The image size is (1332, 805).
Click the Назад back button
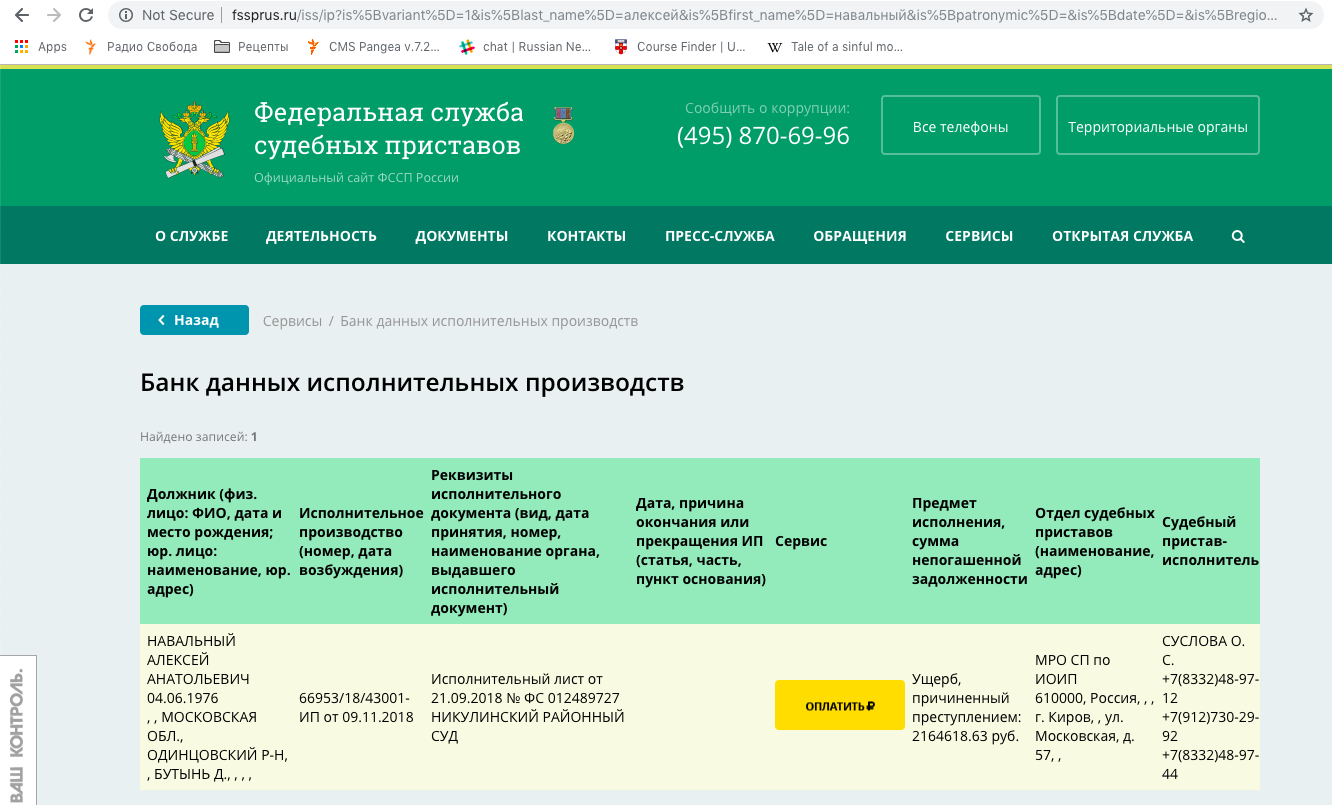click(194, 320)
